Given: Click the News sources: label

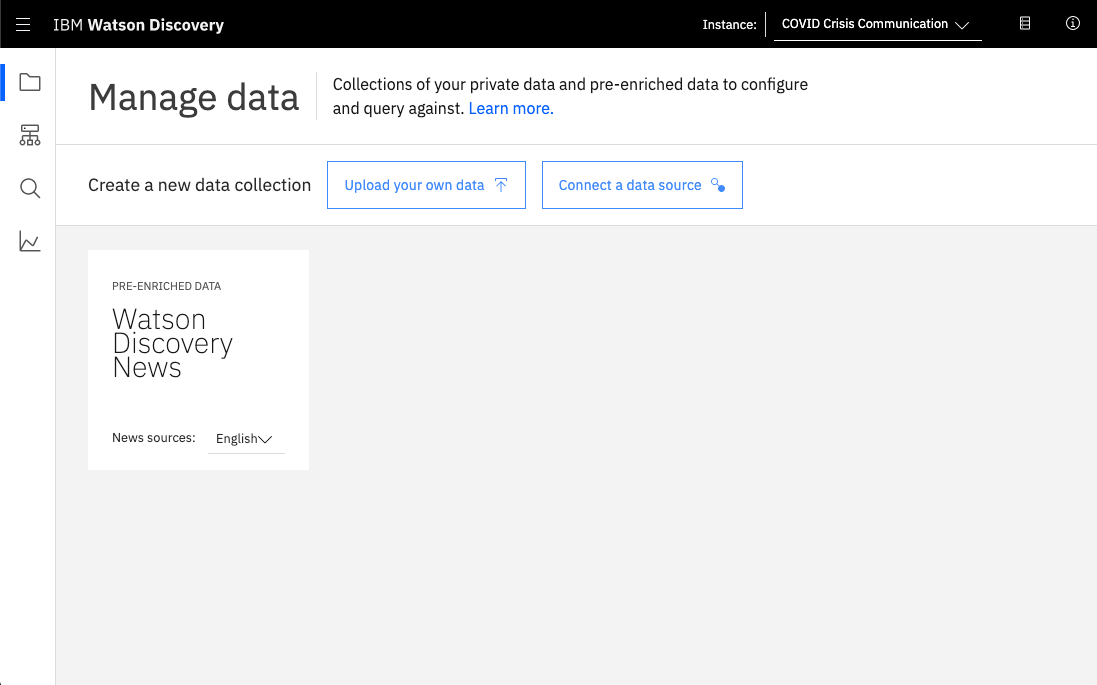Looking at the screenshot, I should pyautogui.click(x=154, y=438).
